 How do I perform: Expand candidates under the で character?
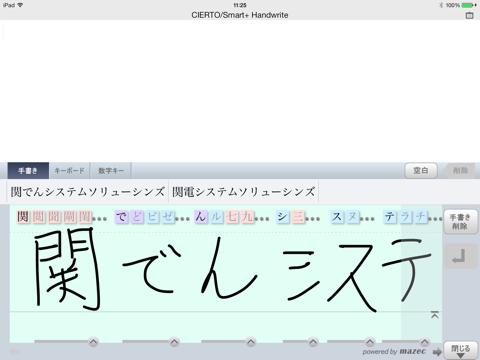click(x=174, y=342)
